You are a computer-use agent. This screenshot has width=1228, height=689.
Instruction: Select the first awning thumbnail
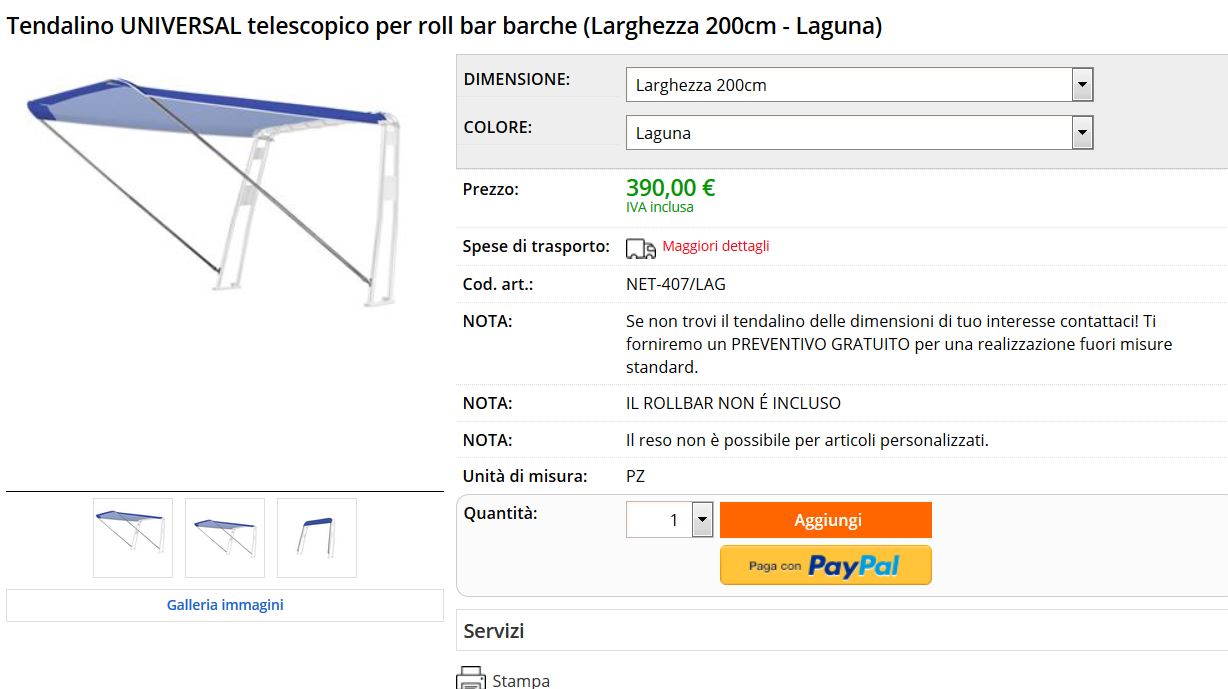point(133,538)
